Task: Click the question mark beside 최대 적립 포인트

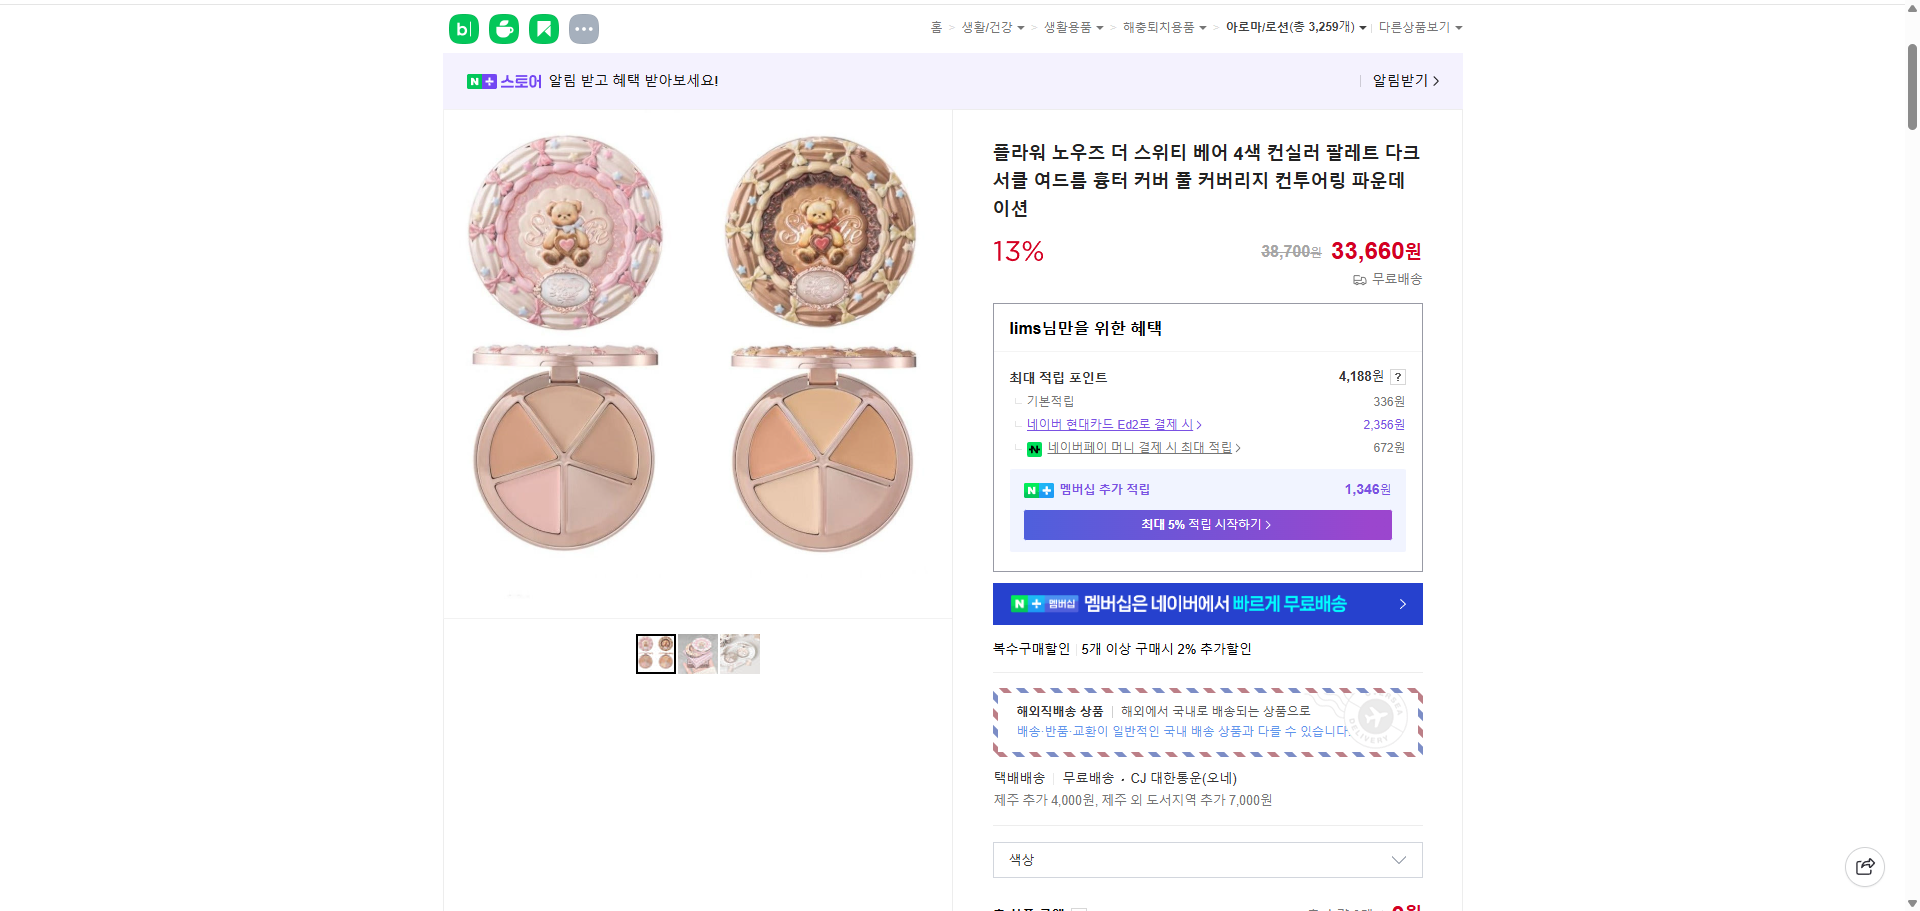Action: 1397,377
